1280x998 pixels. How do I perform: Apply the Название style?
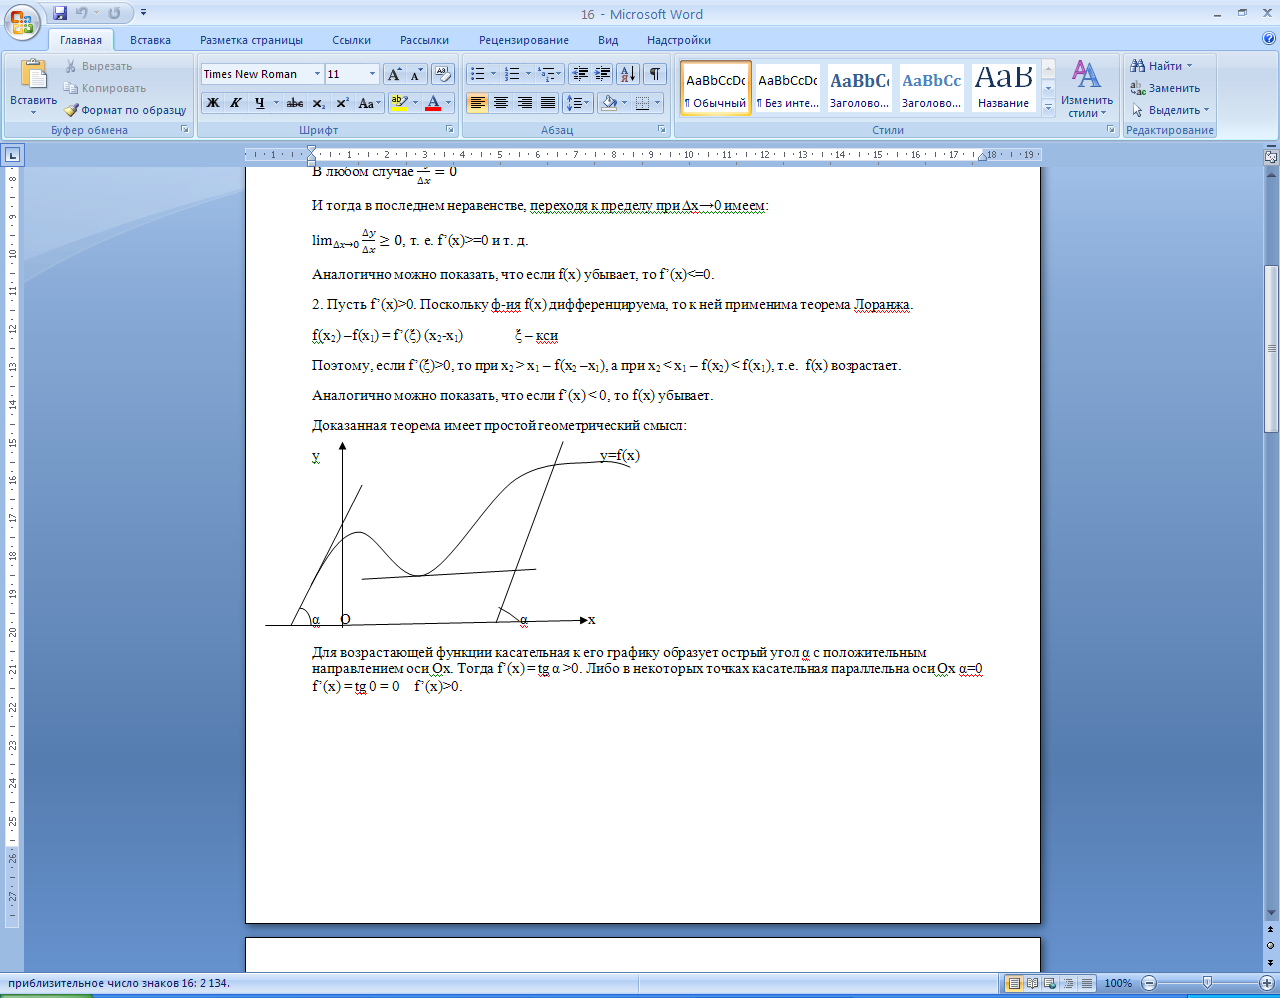pyautogui.click(x=1004, y=88)
